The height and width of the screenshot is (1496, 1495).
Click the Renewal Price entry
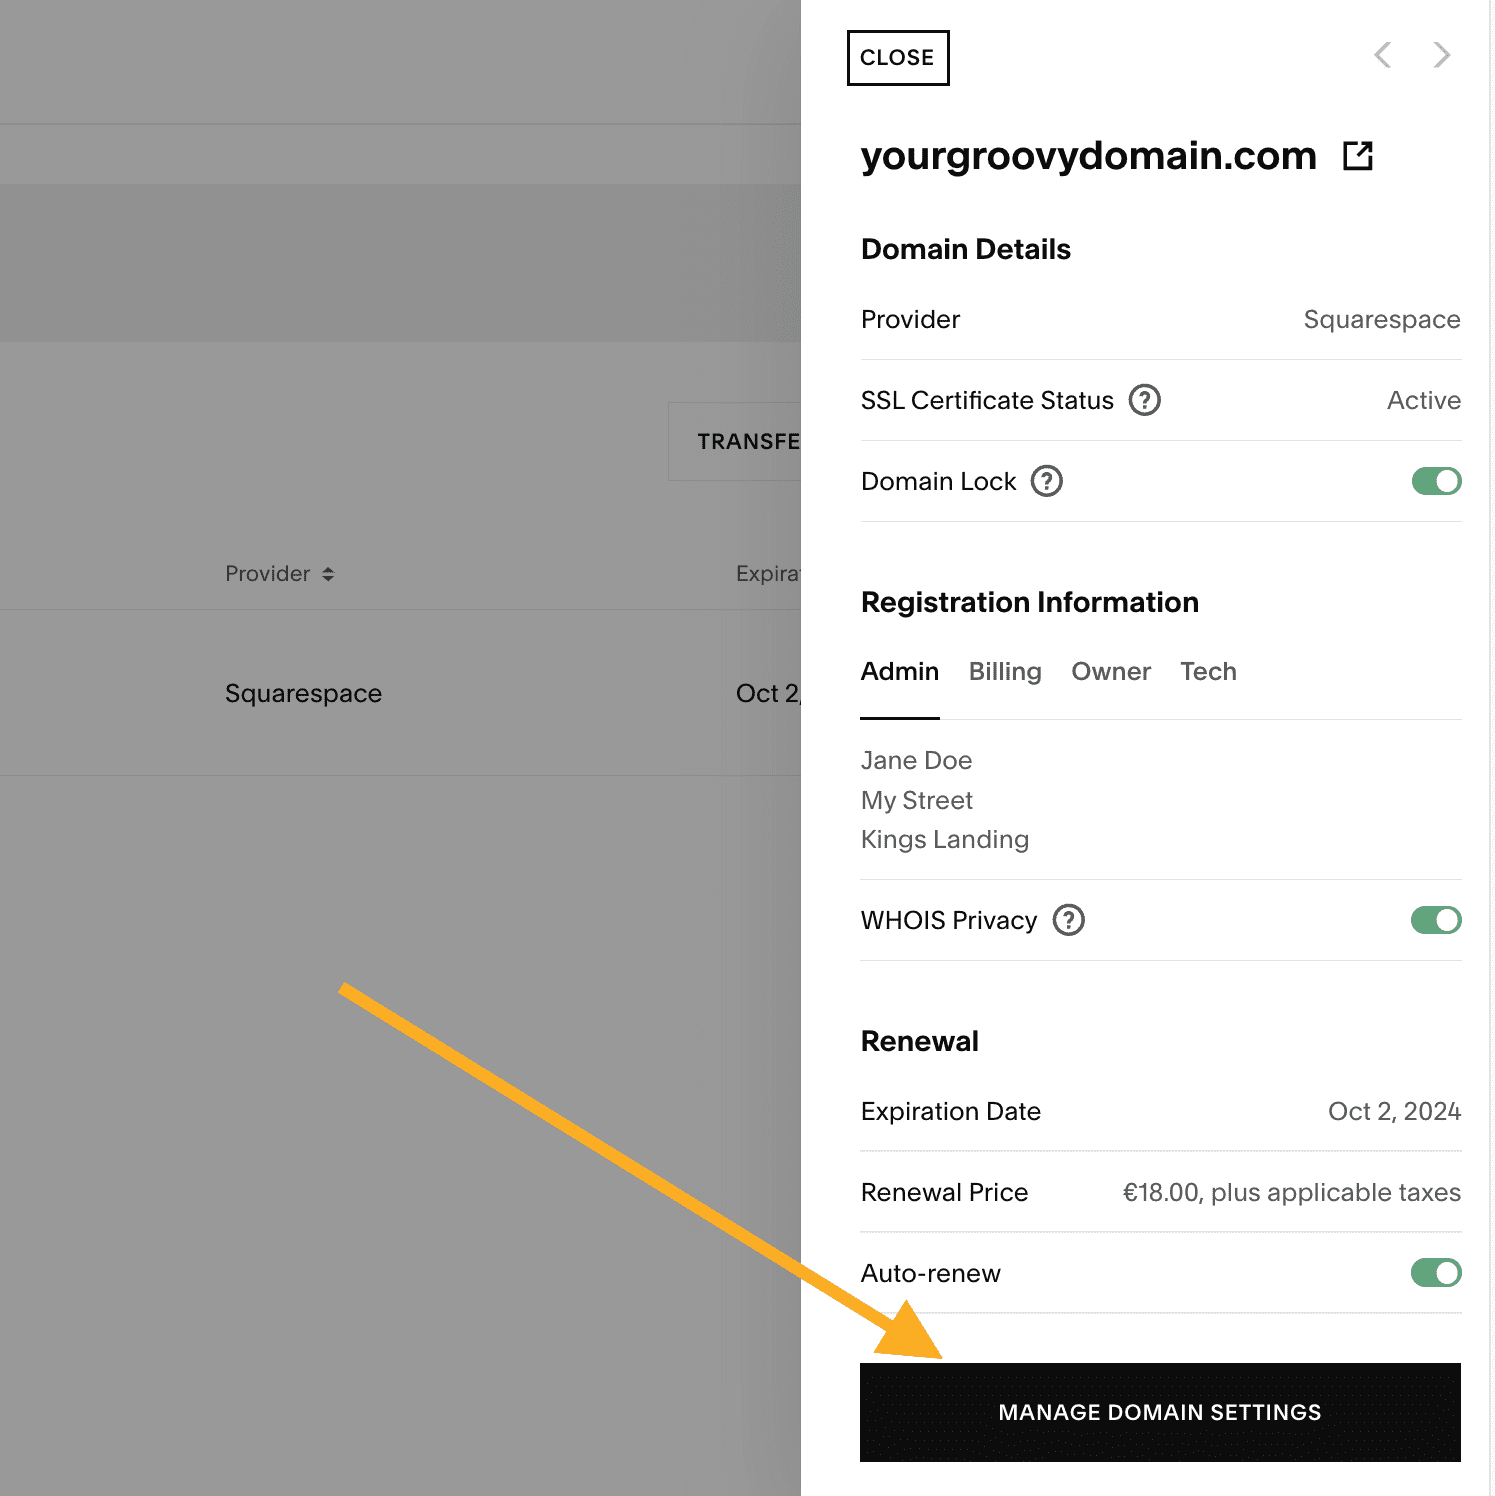(1290, 1192)
